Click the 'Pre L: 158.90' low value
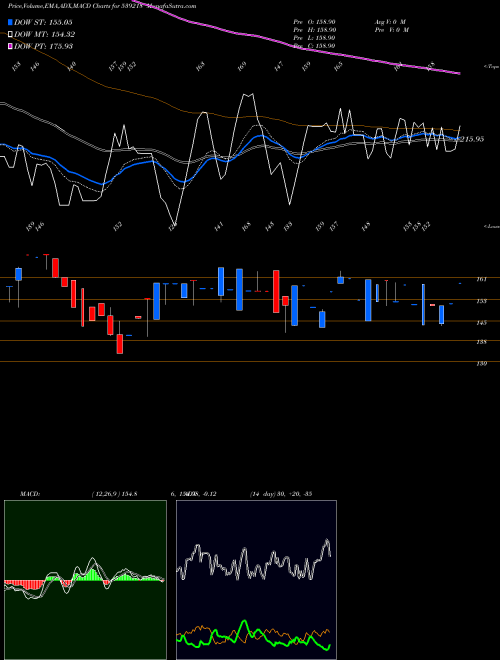 pyautogui.click(x=314, y=37)
